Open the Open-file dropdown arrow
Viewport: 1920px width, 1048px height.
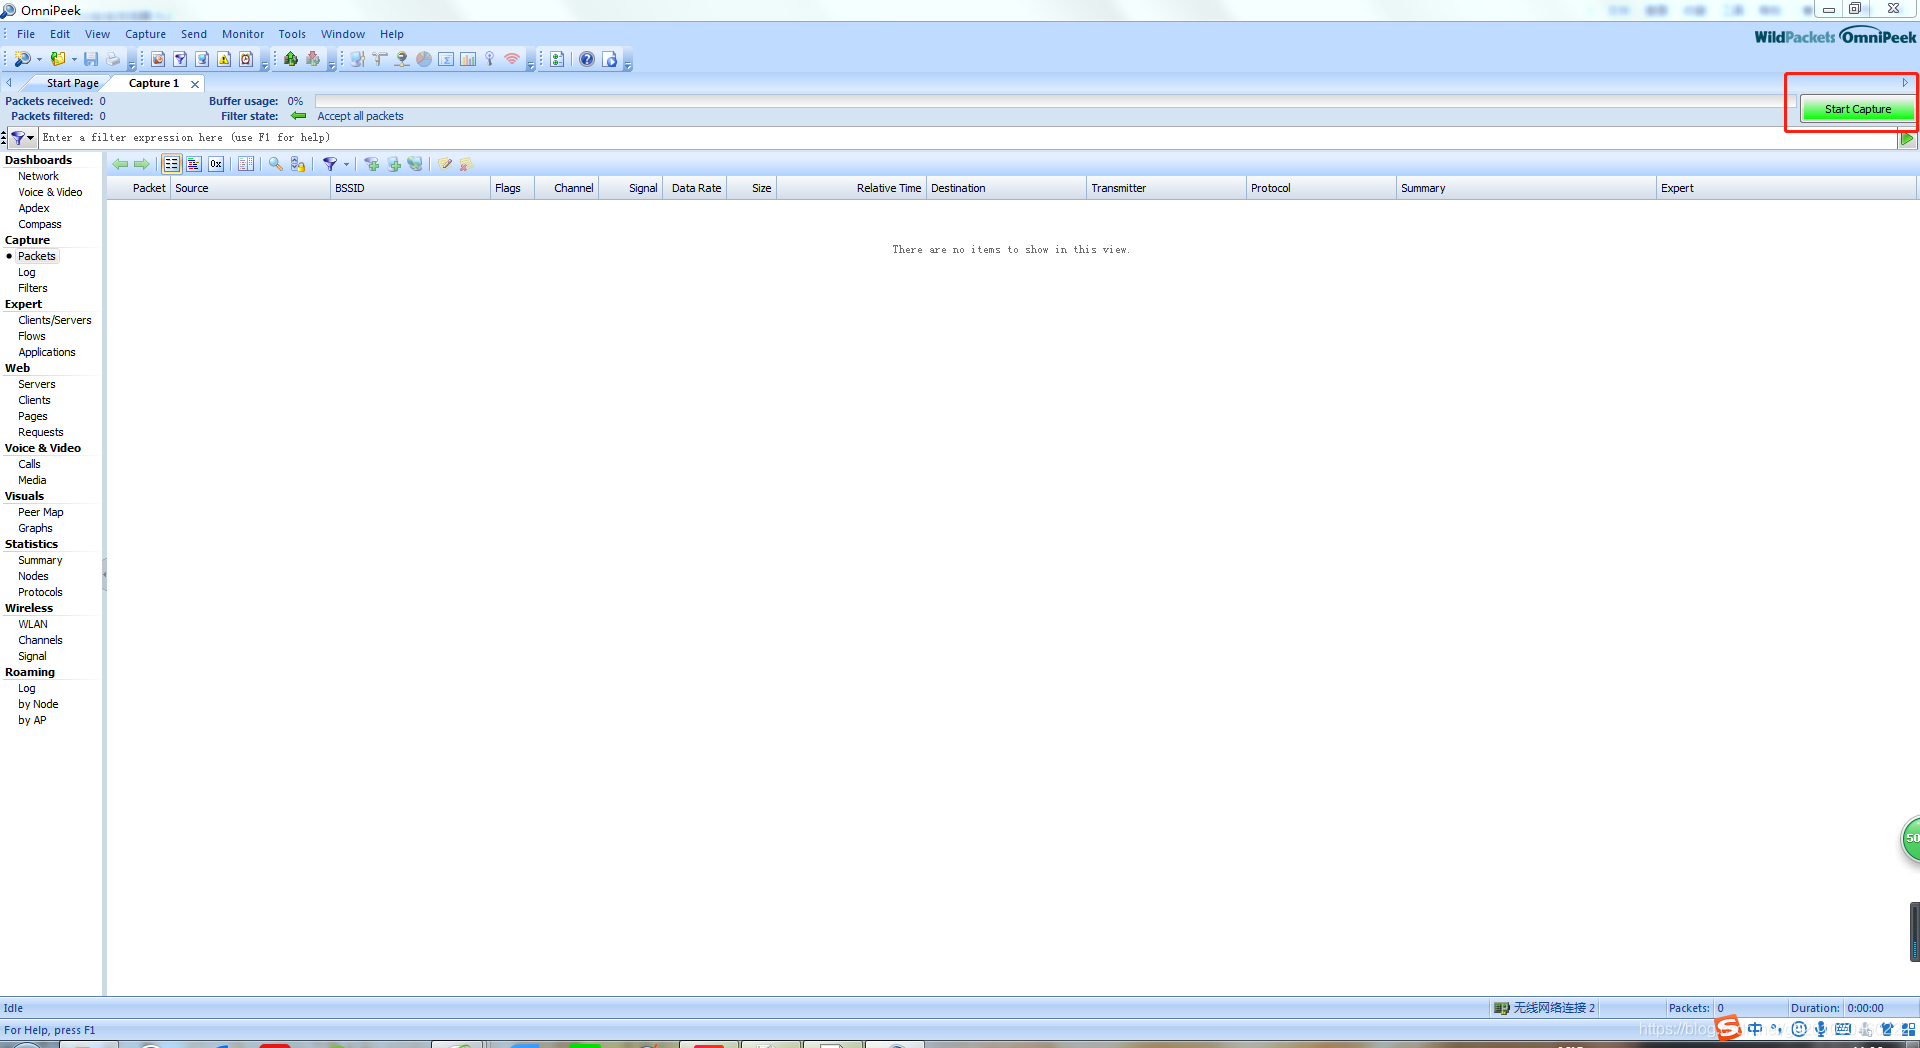(74, 60)
